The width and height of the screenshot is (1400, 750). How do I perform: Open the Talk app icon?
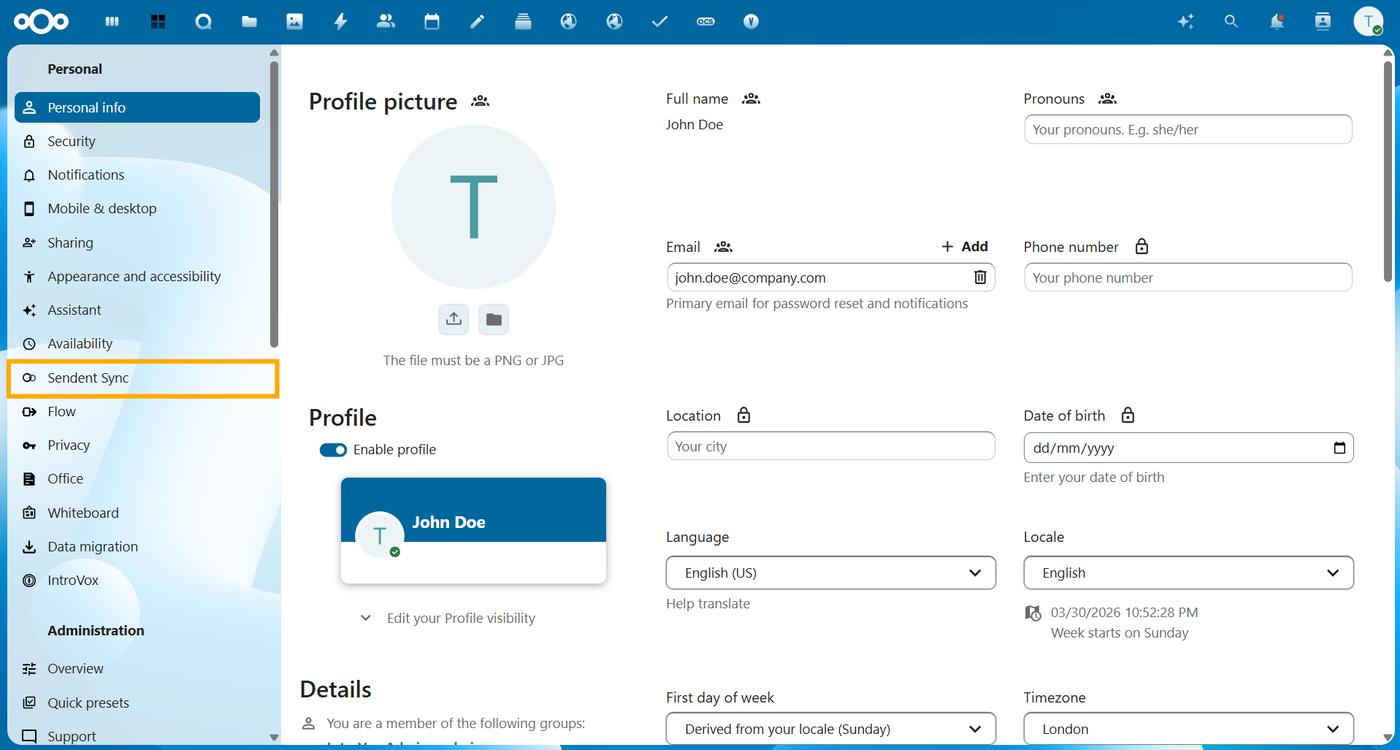tap(204, 21)
